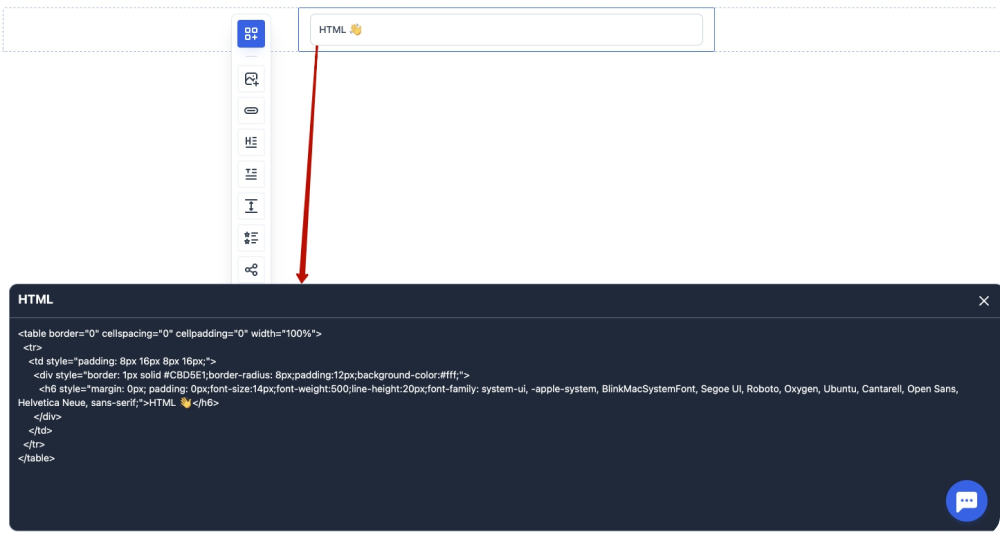Image resolution: width=1000 pixels, height=536 pixels.
Task: Click the HTML panel title
Action: coord(36,300)
